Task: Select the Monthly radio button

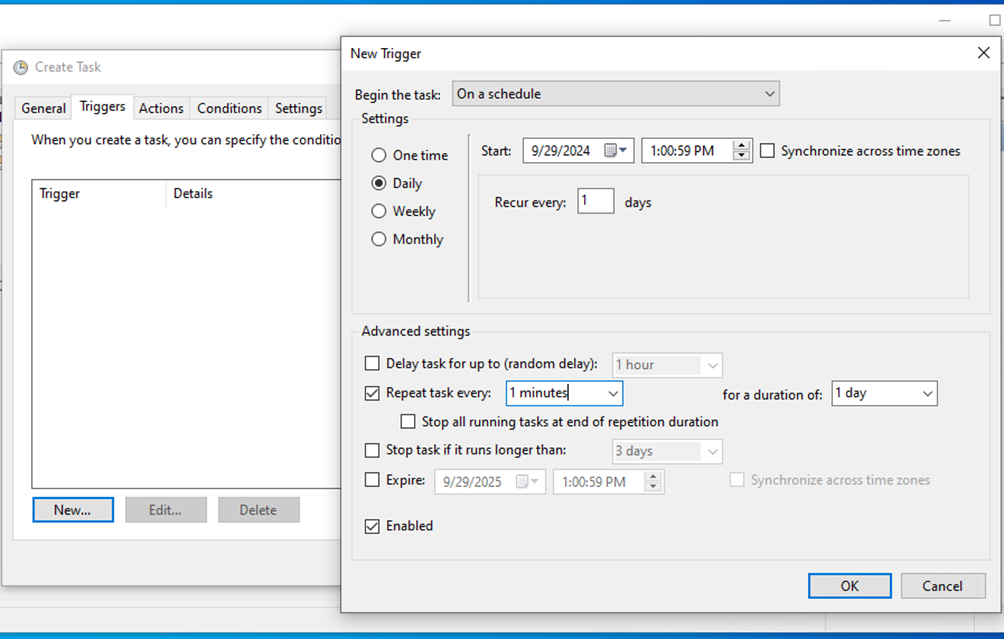Action: point(379,240)
